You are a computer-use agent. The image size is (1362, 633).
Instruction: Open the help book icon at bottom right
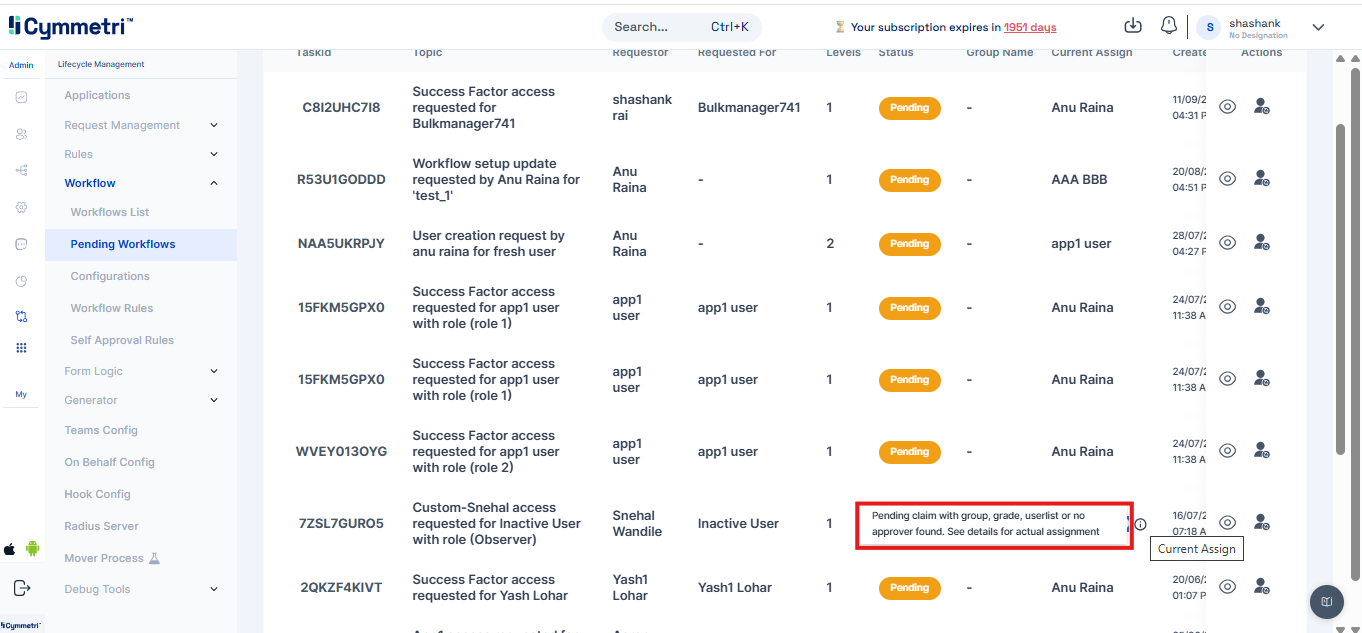pos(1327,602)
